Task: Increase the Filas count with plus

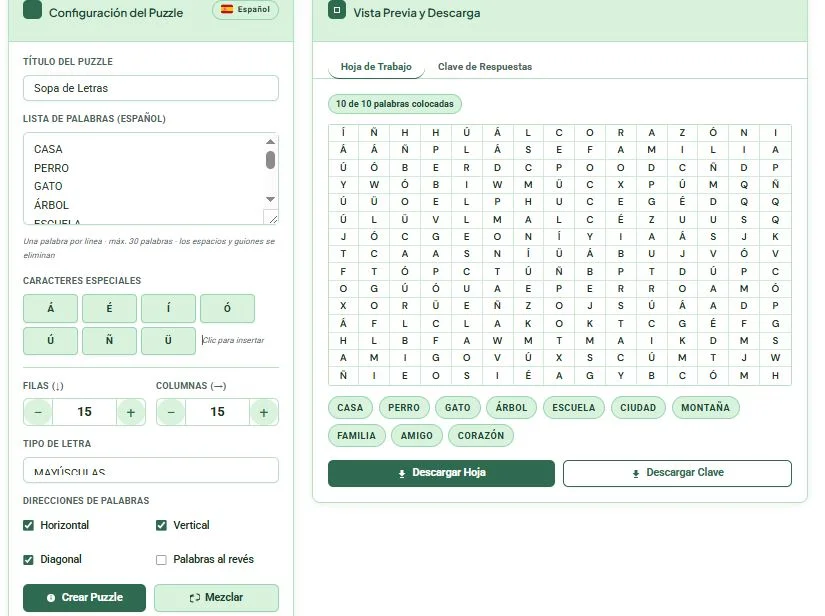Action: [130, 412]
